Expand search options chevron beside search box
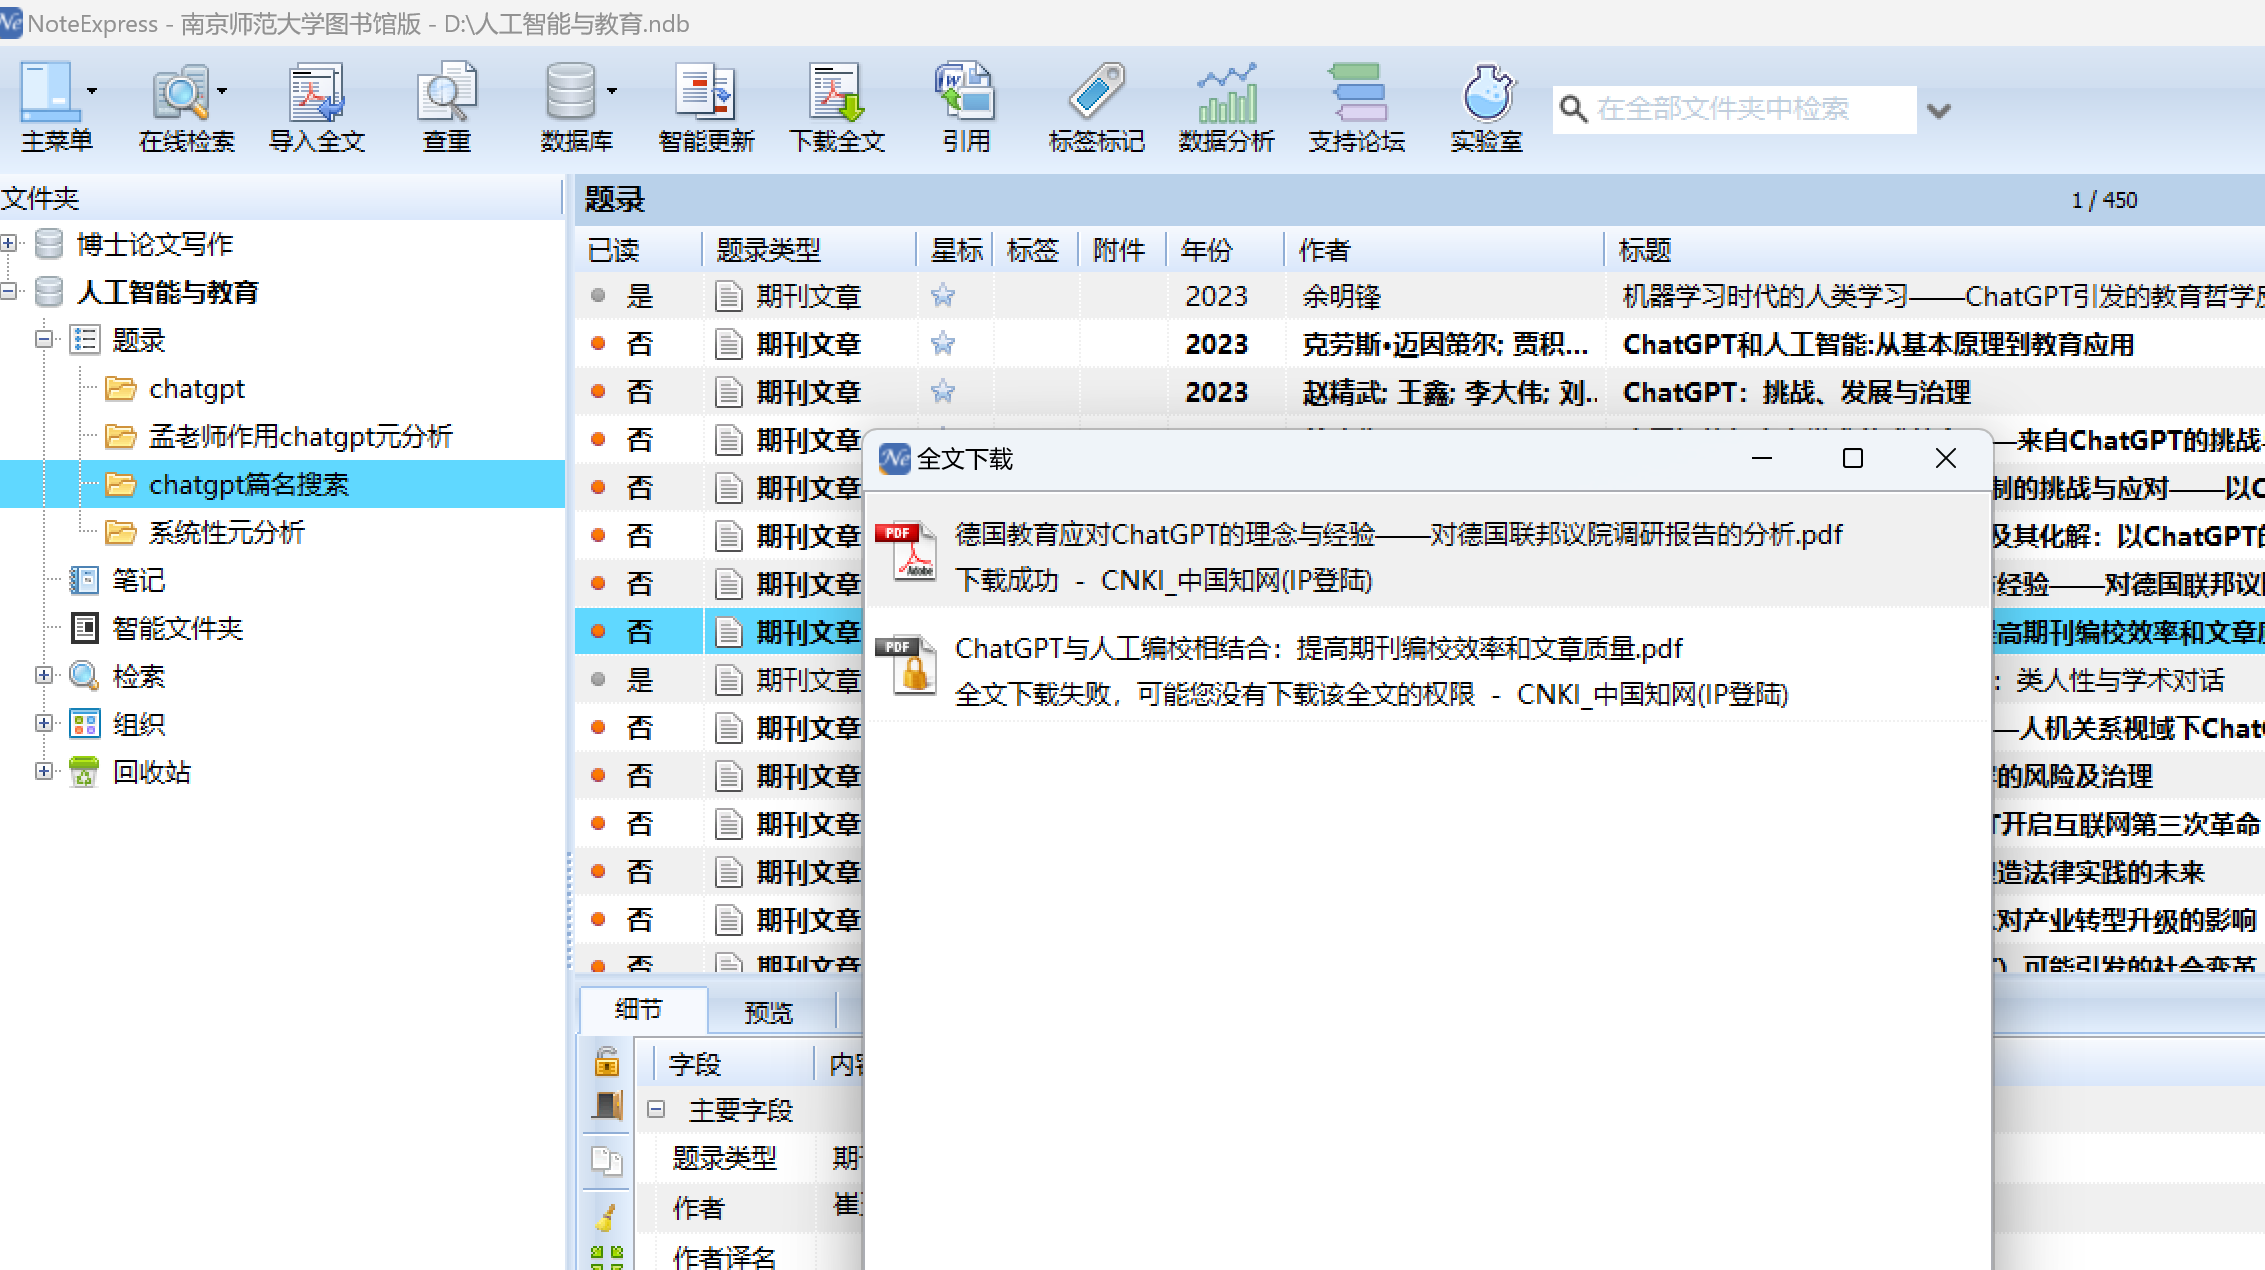This screenshot has height=1270, width=2265. (1939, 110)
